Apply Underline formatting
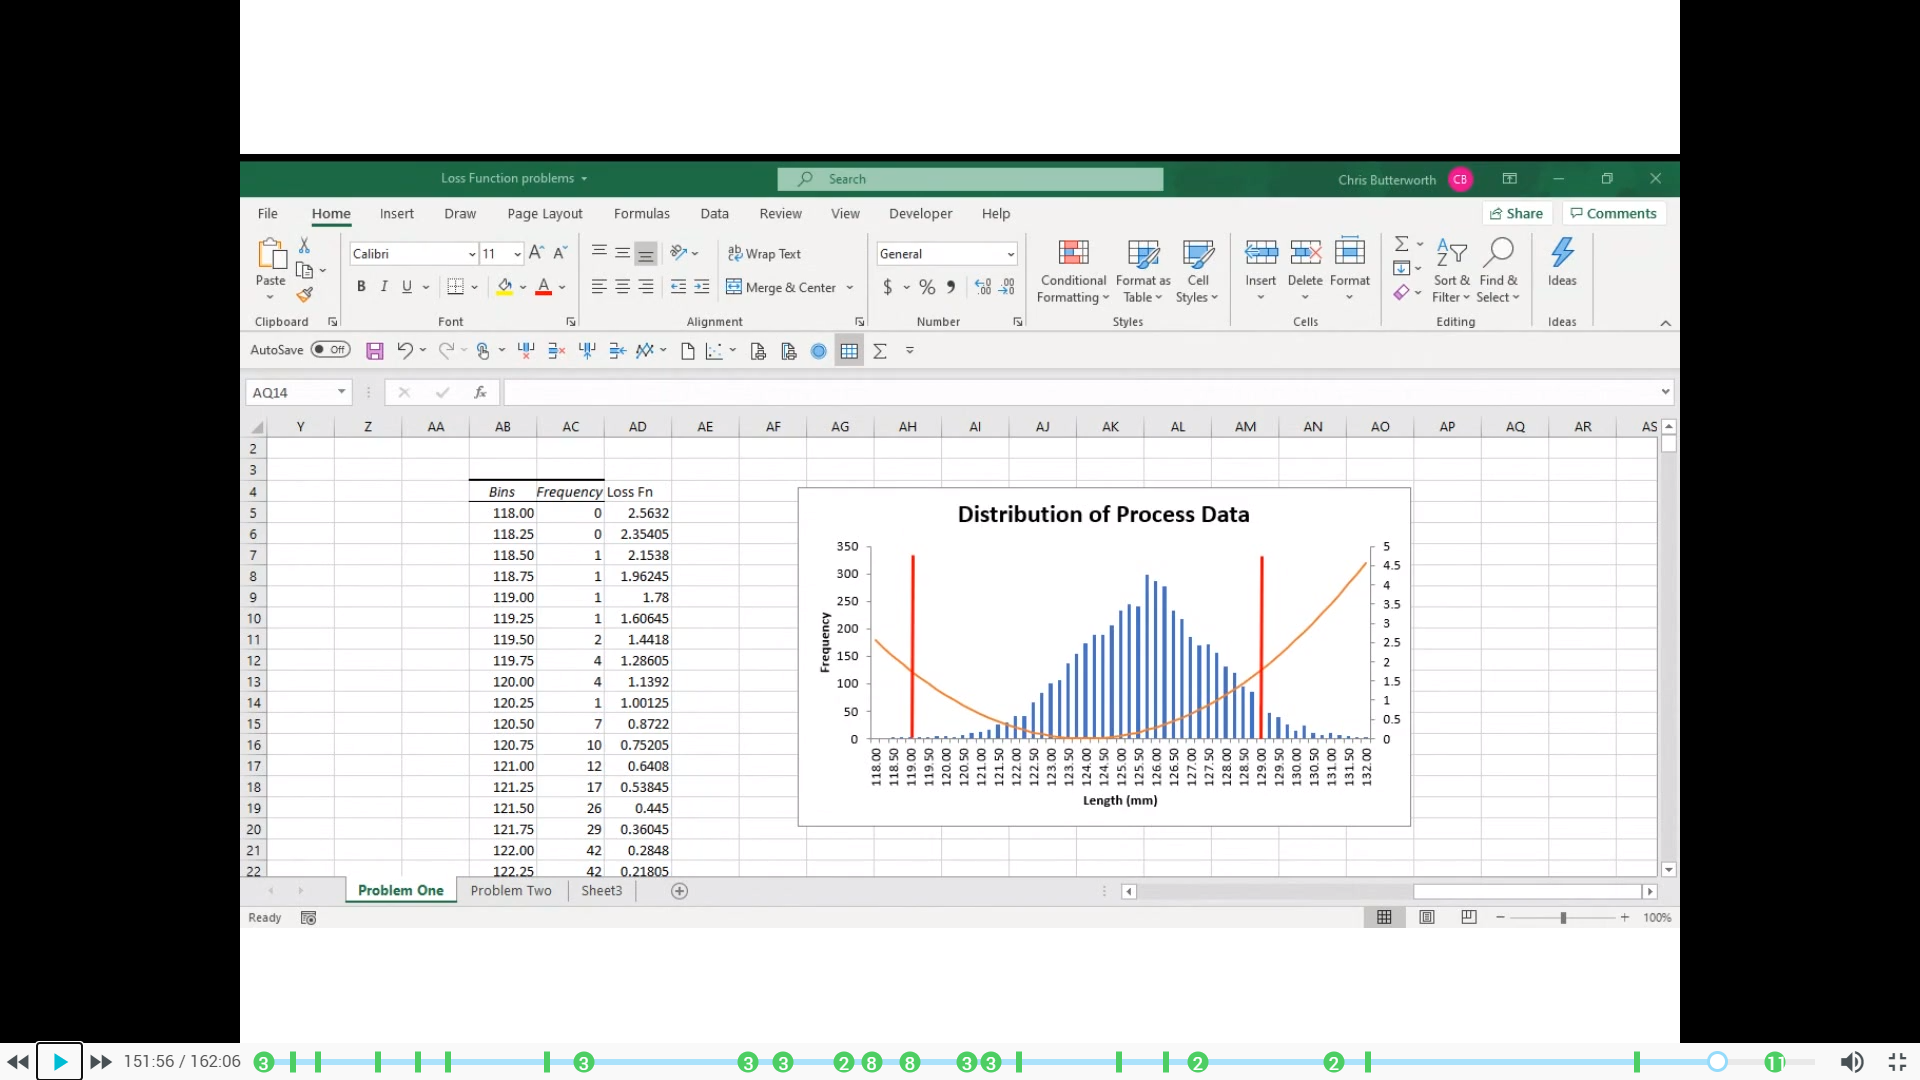 407,287
